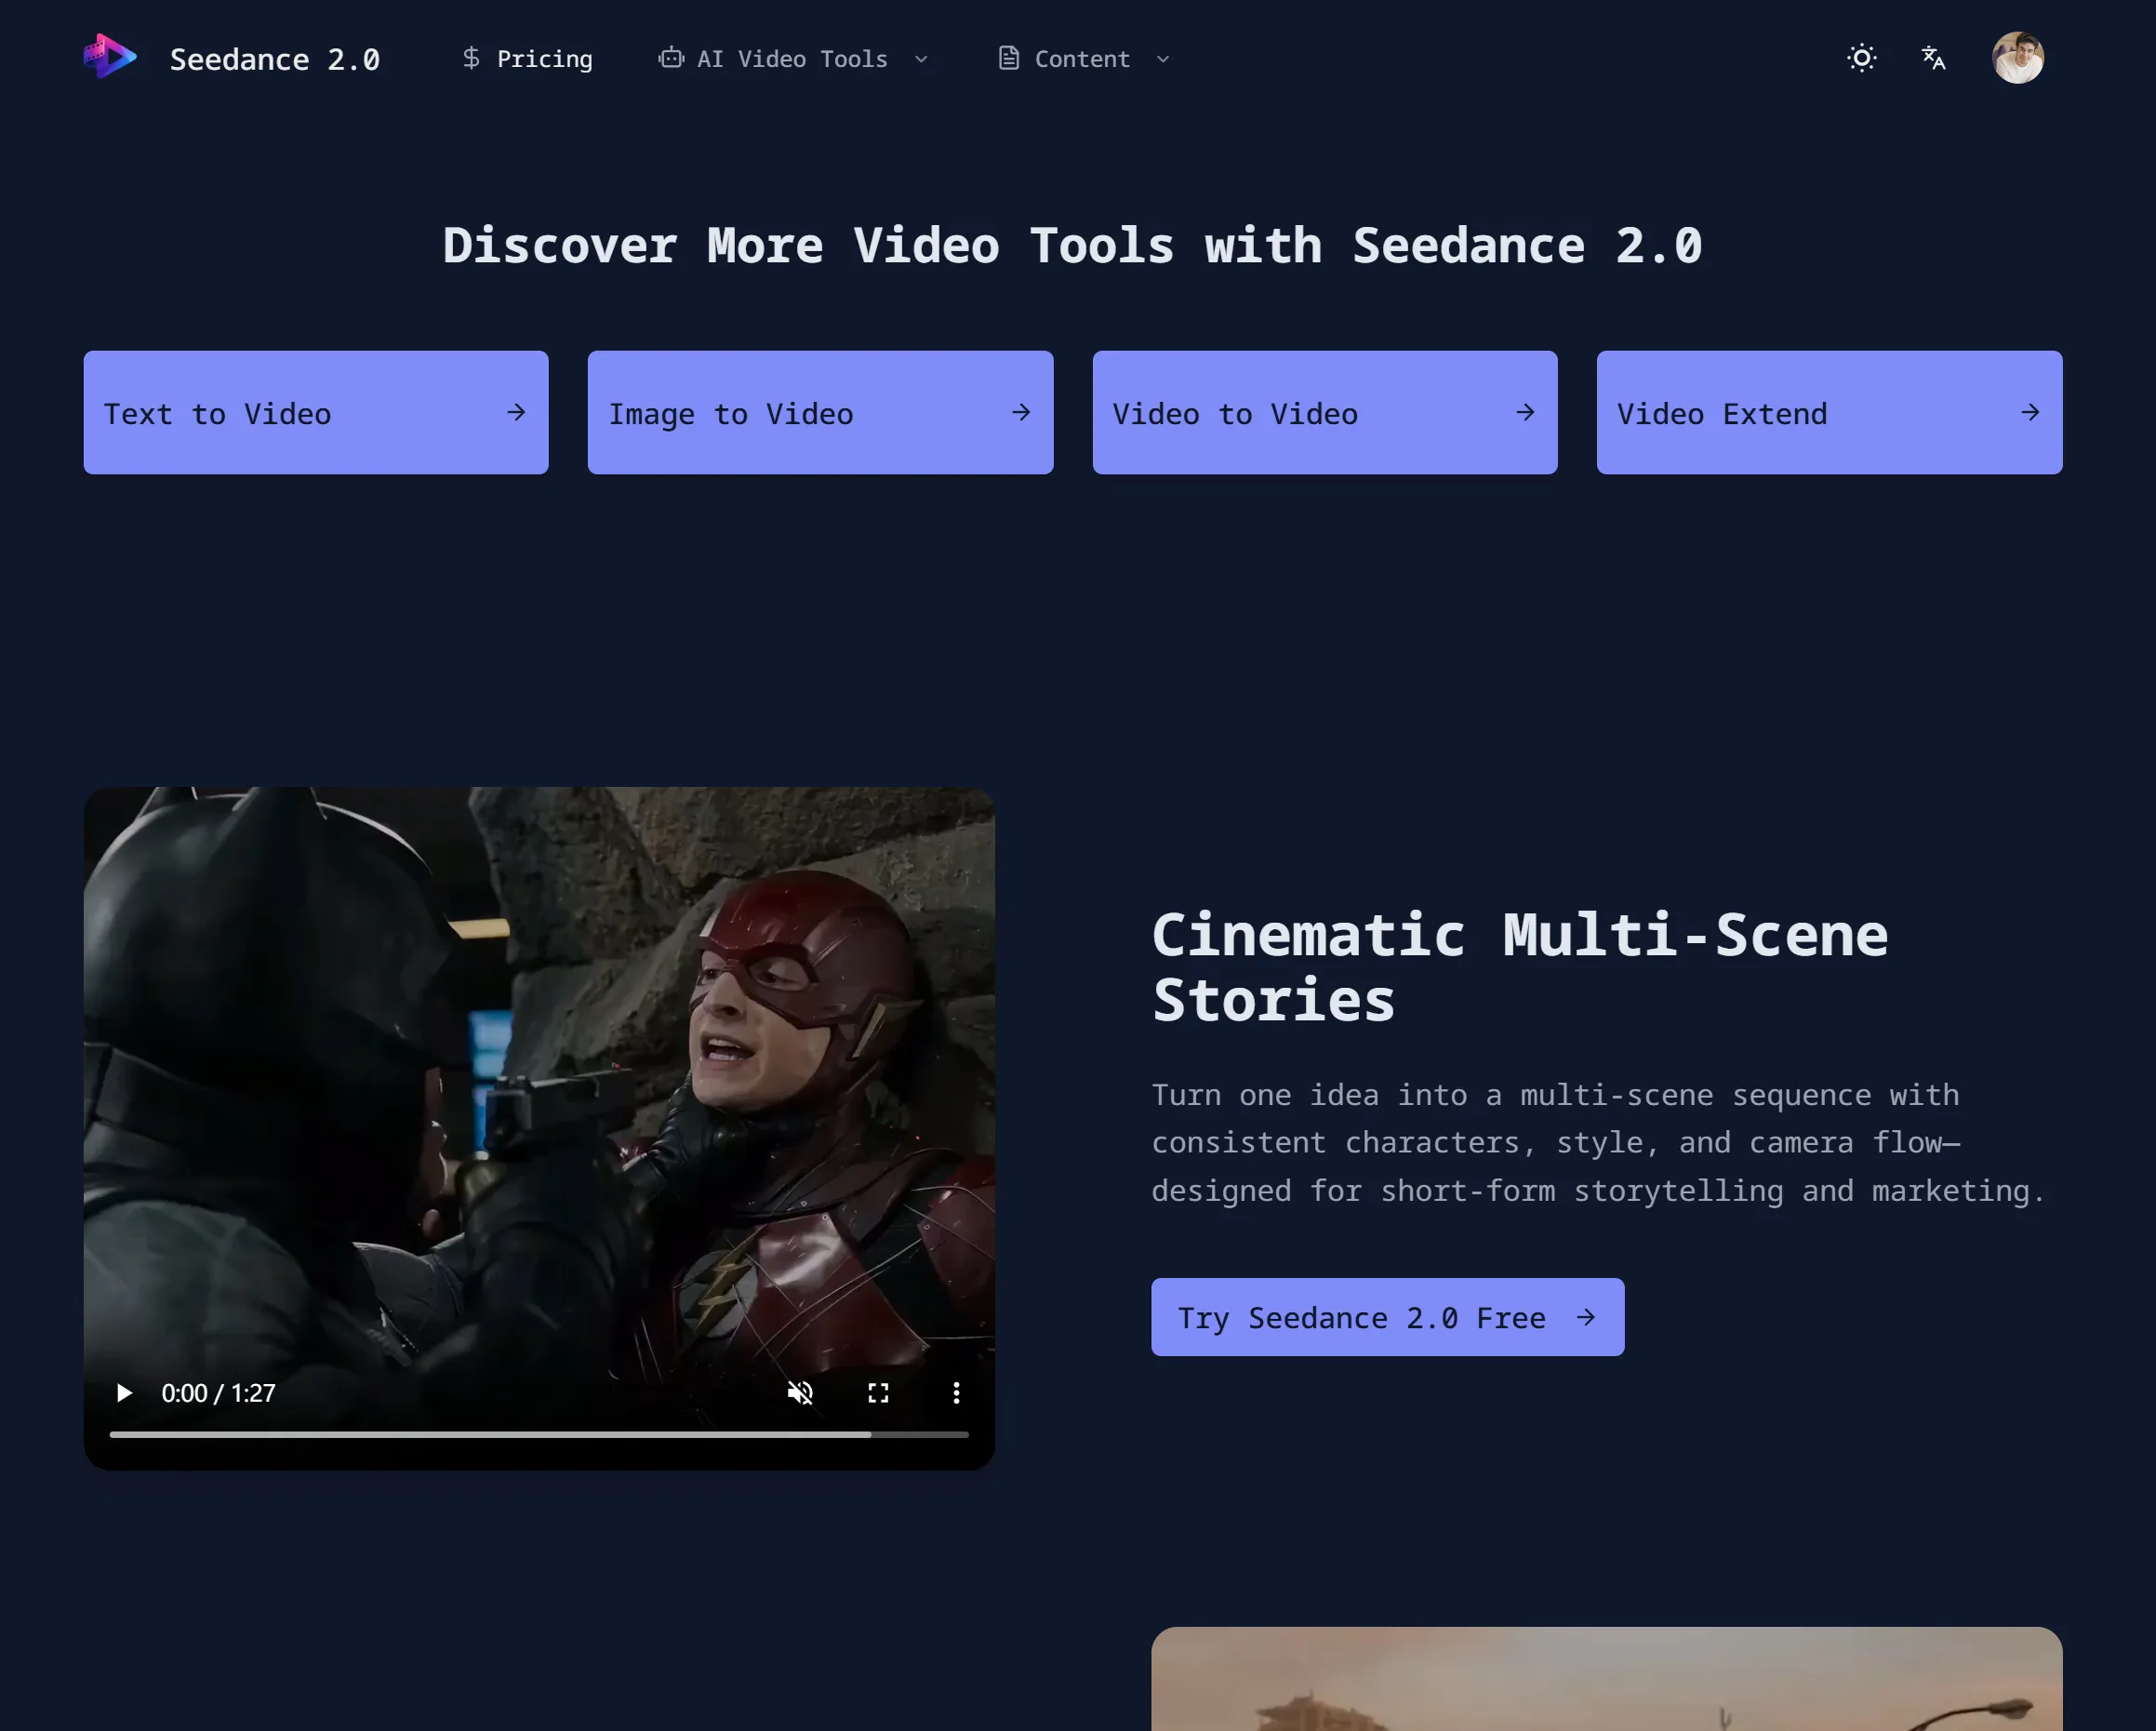Click the document icon beside Content
Viewport: 2156px width, 1731px height.
click(1009, 58)
